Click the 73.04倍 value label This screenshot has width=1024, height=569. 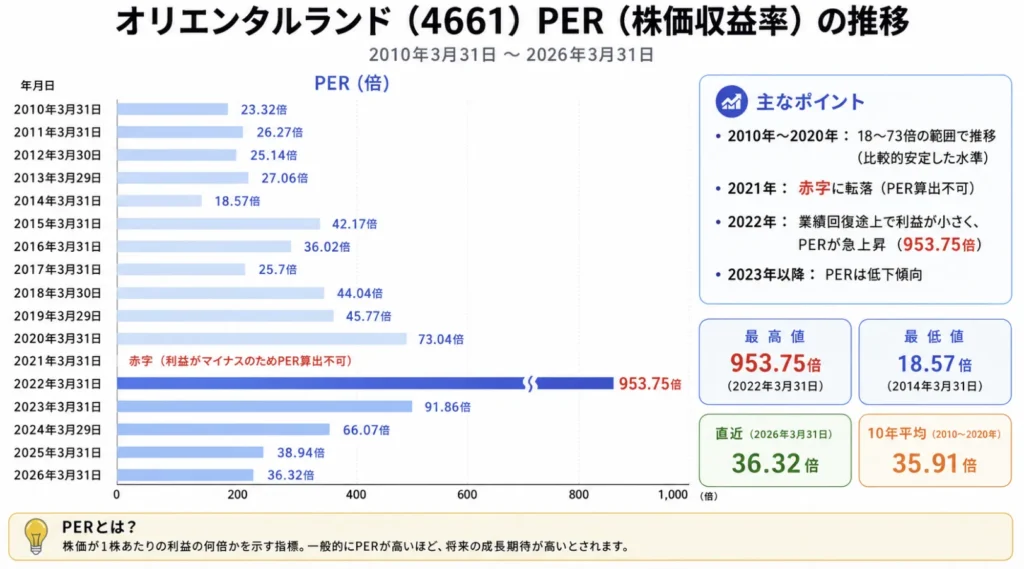[441, 339]
